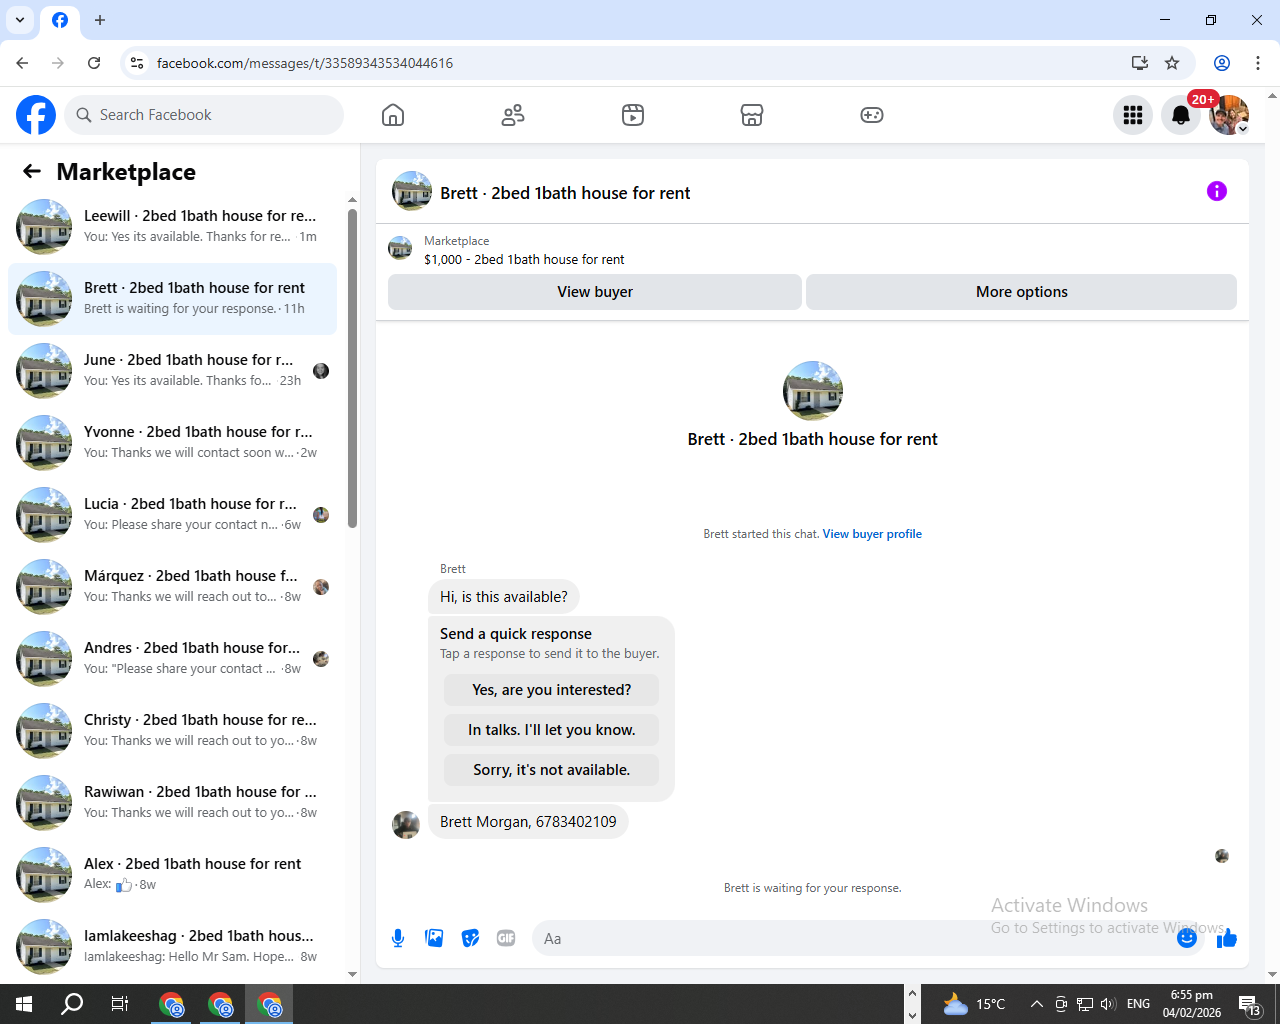Send quick reply 'Sorry, it's not available.'

coord(551,770)
